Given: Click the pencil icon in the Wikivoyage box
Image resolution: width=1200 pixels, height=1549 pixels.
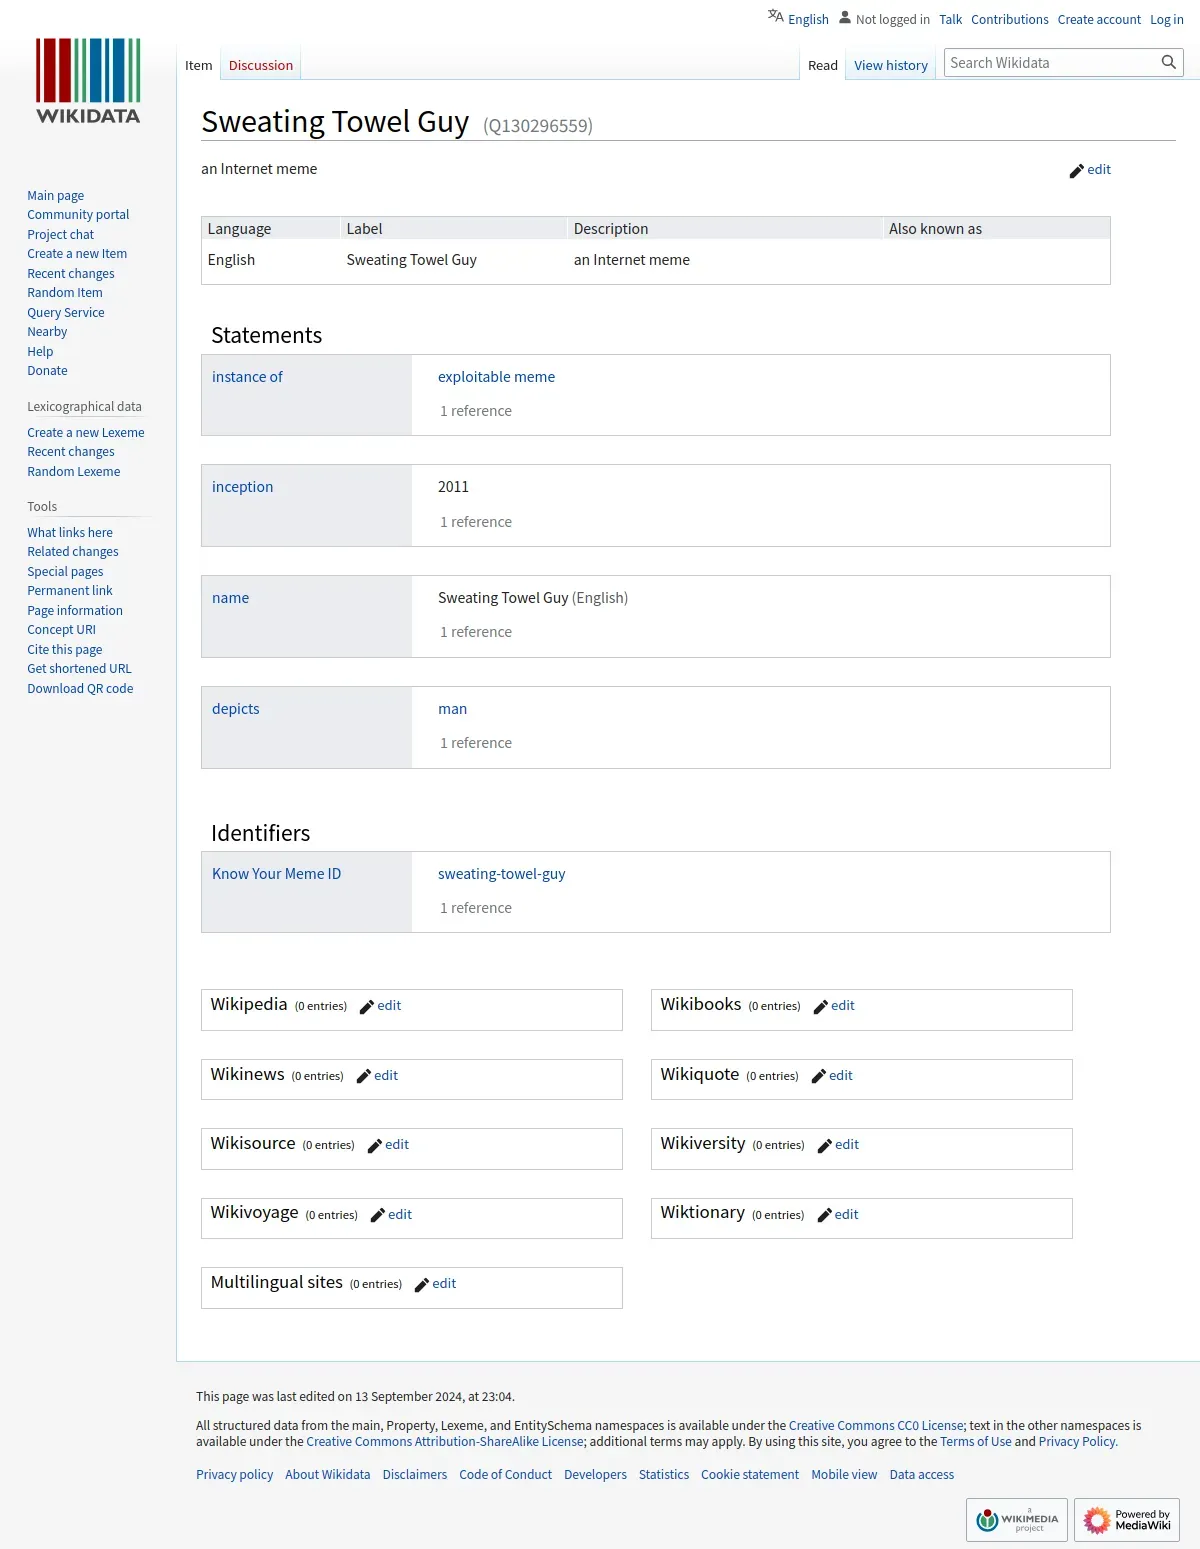Looking at the screenshot, I should (378, 1216).
